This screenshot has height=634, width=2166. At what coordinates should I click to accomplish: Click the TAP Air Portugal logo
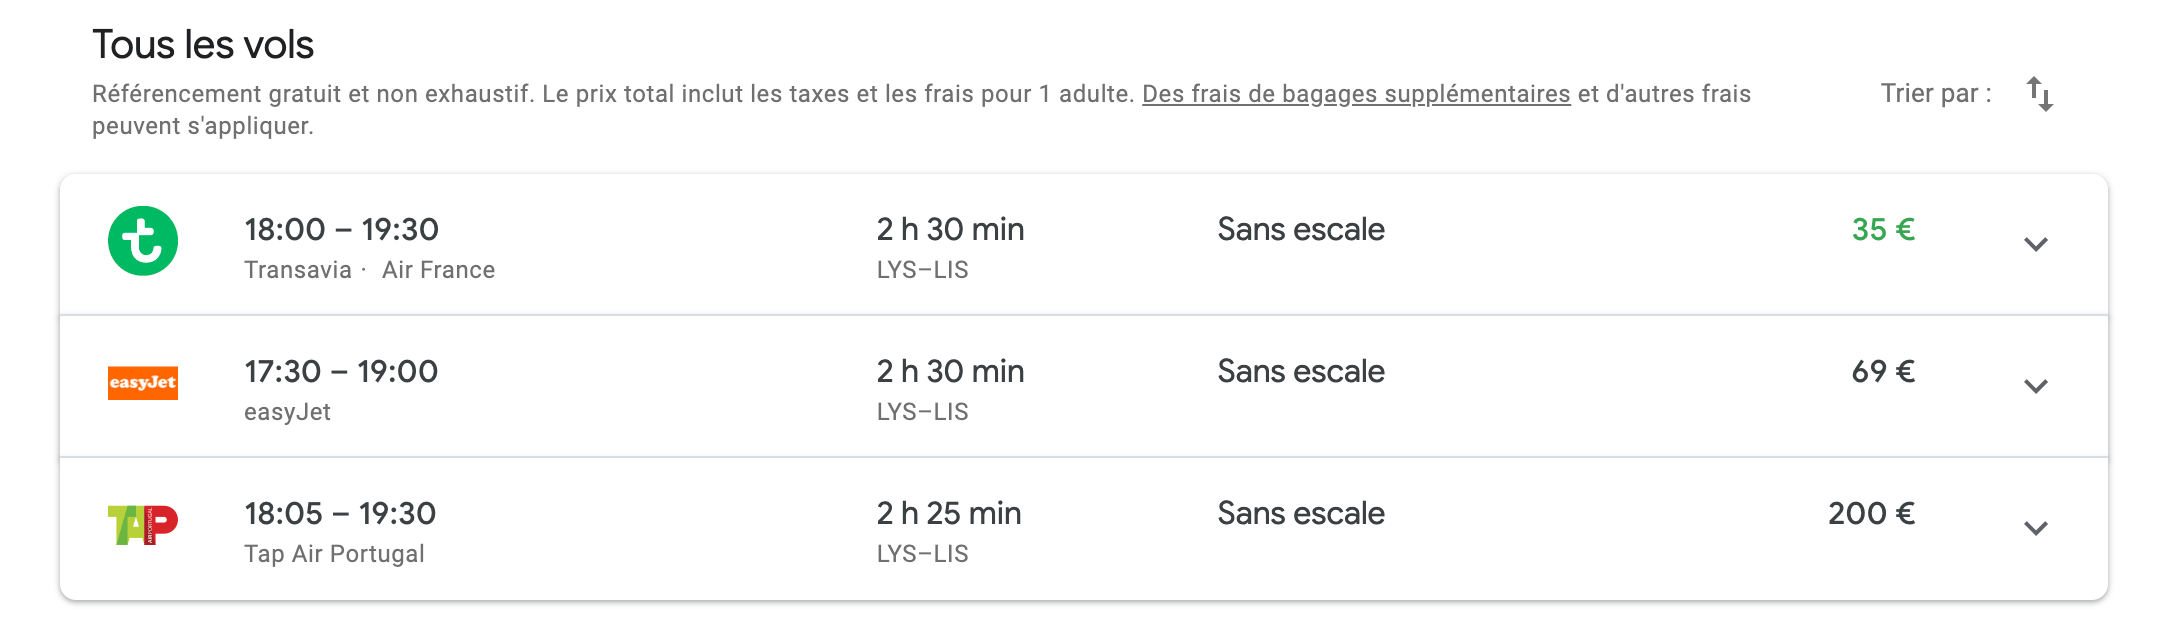[143, 525]
